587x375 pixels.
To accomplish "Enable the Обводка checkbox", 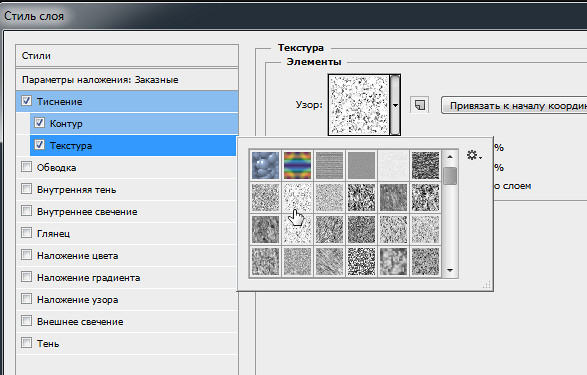I will 26,167.
